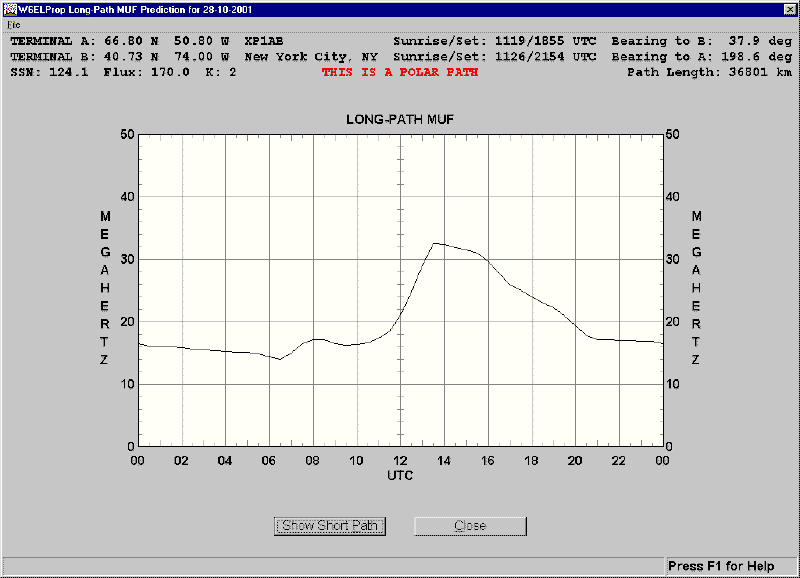Close the window with the title bar X
800x578 pixels.
pyautogui.click(x=789, y=9)
